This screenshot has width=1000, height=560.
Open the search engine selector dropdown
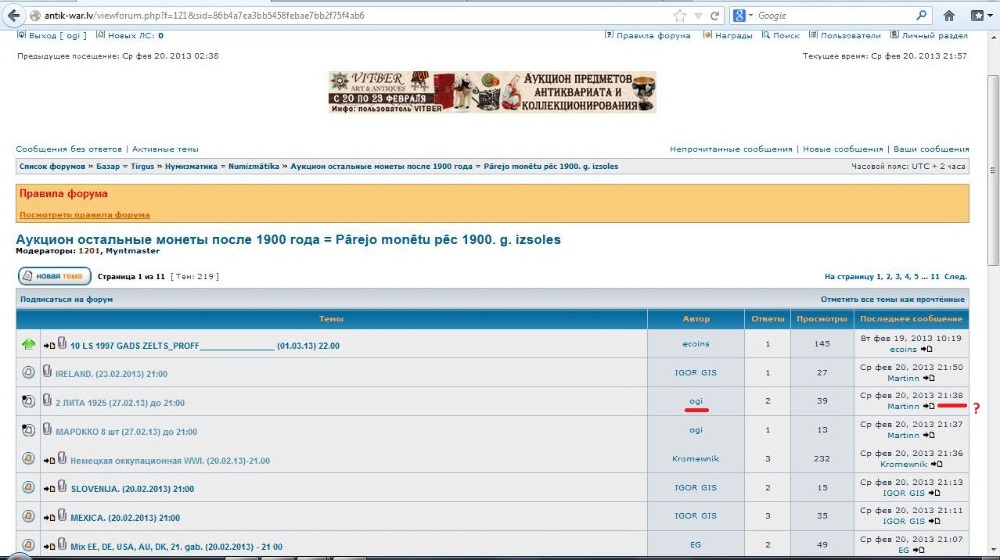click(751, 16)
